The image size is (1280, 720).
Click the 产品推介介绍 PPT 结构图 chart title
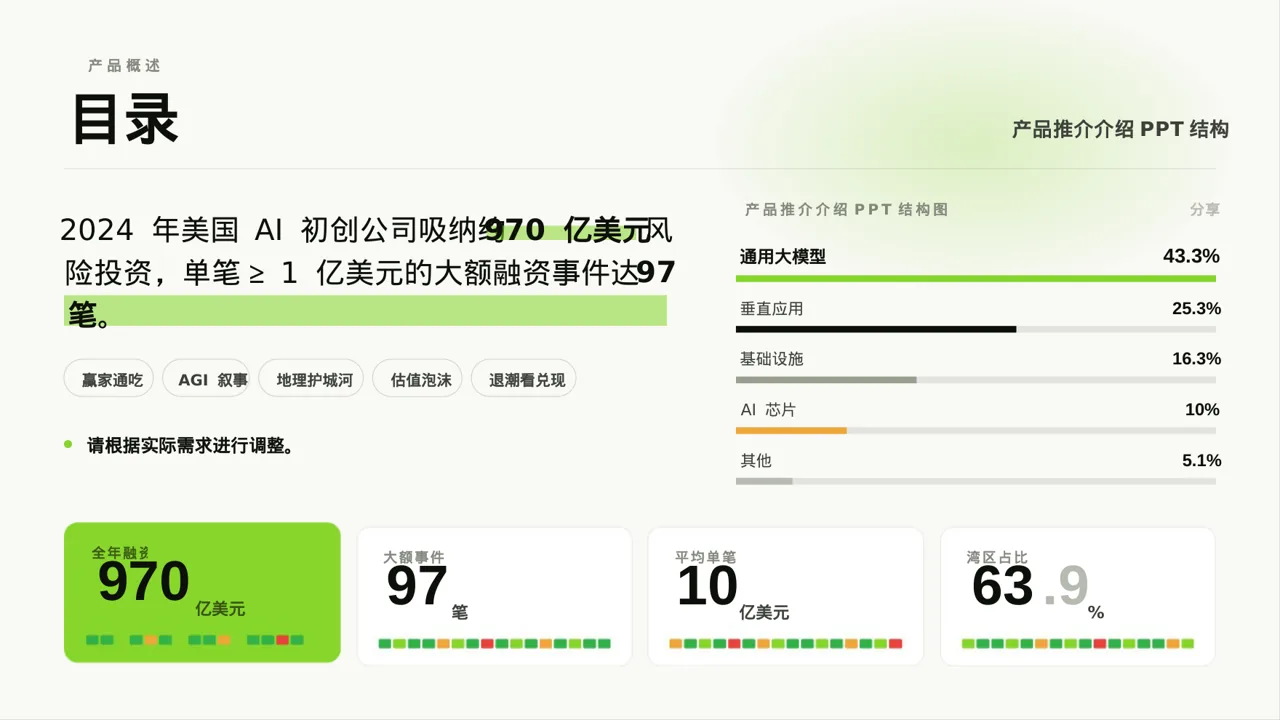tap(846, 209)
